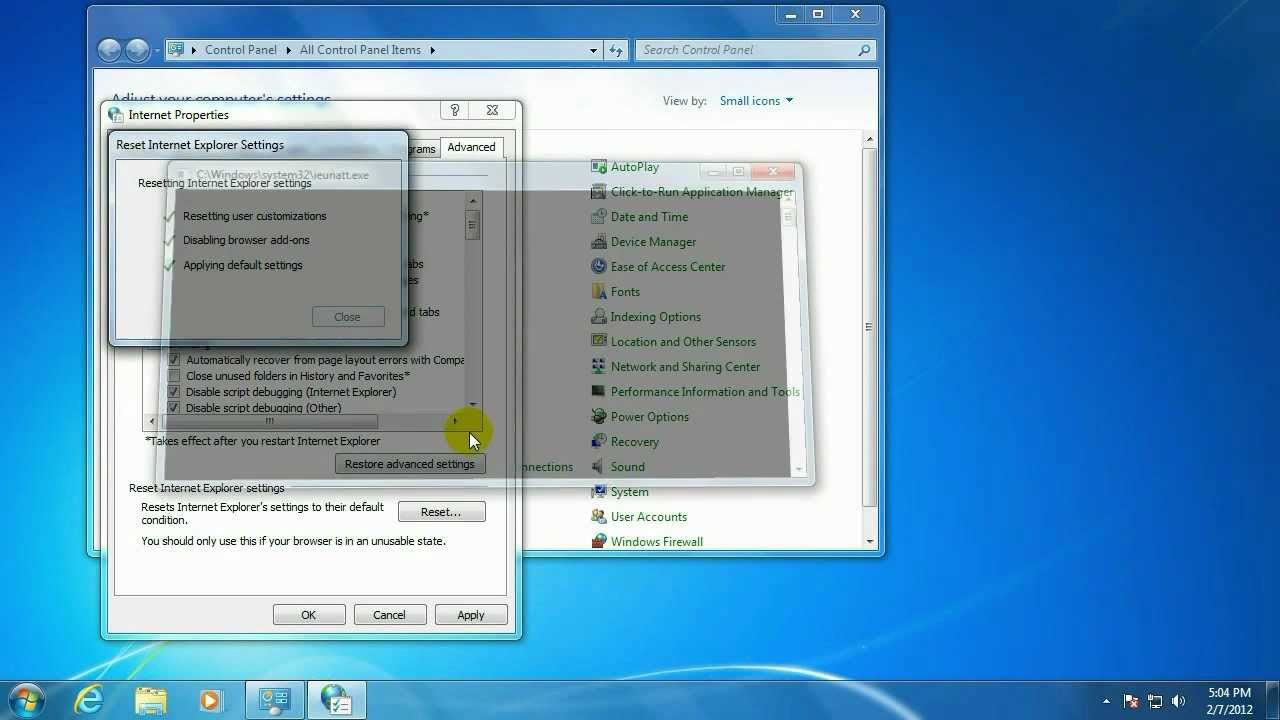Click down arrow of Control Panel window scrollbar
This screenshot has width=1280, height=720.
869,541
